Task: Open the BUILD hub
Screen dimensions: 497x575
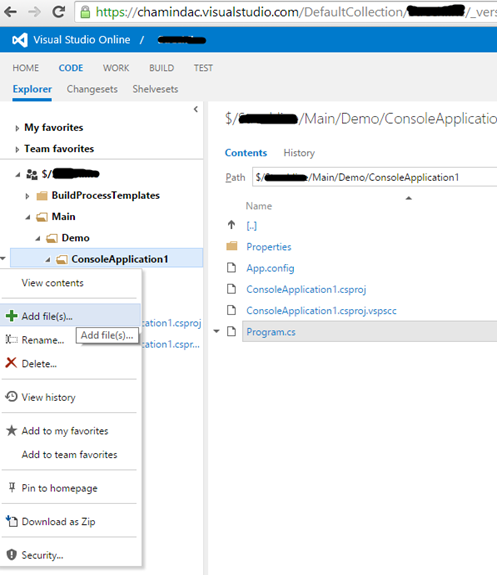Action: [161, 68]
